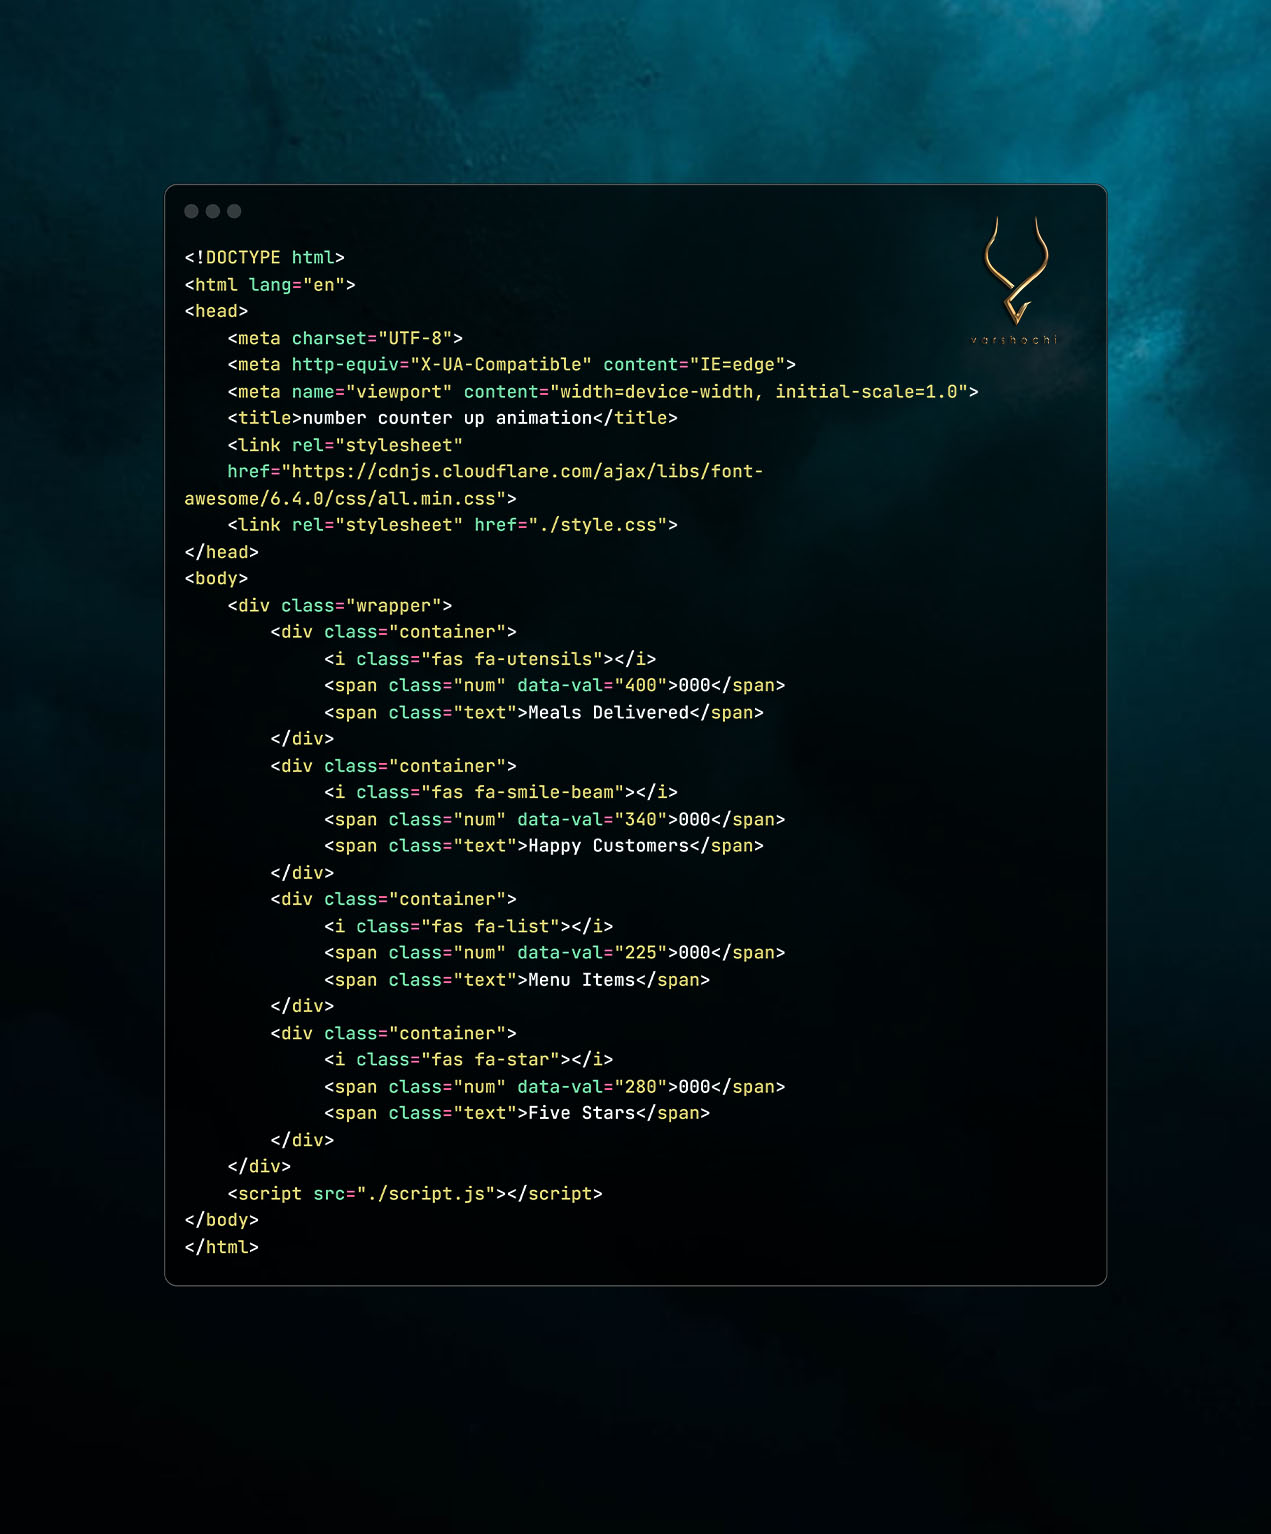Click the data-val "225" attribute value
1271x1534 pixels.
point(640,953)
